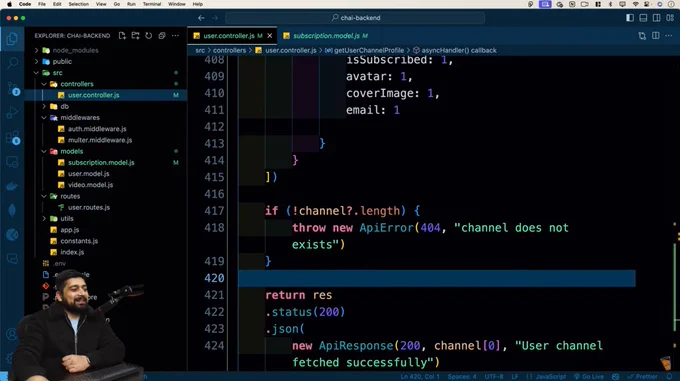
Task: Open the Explorer view in activity bar
Action: [12, 39]
